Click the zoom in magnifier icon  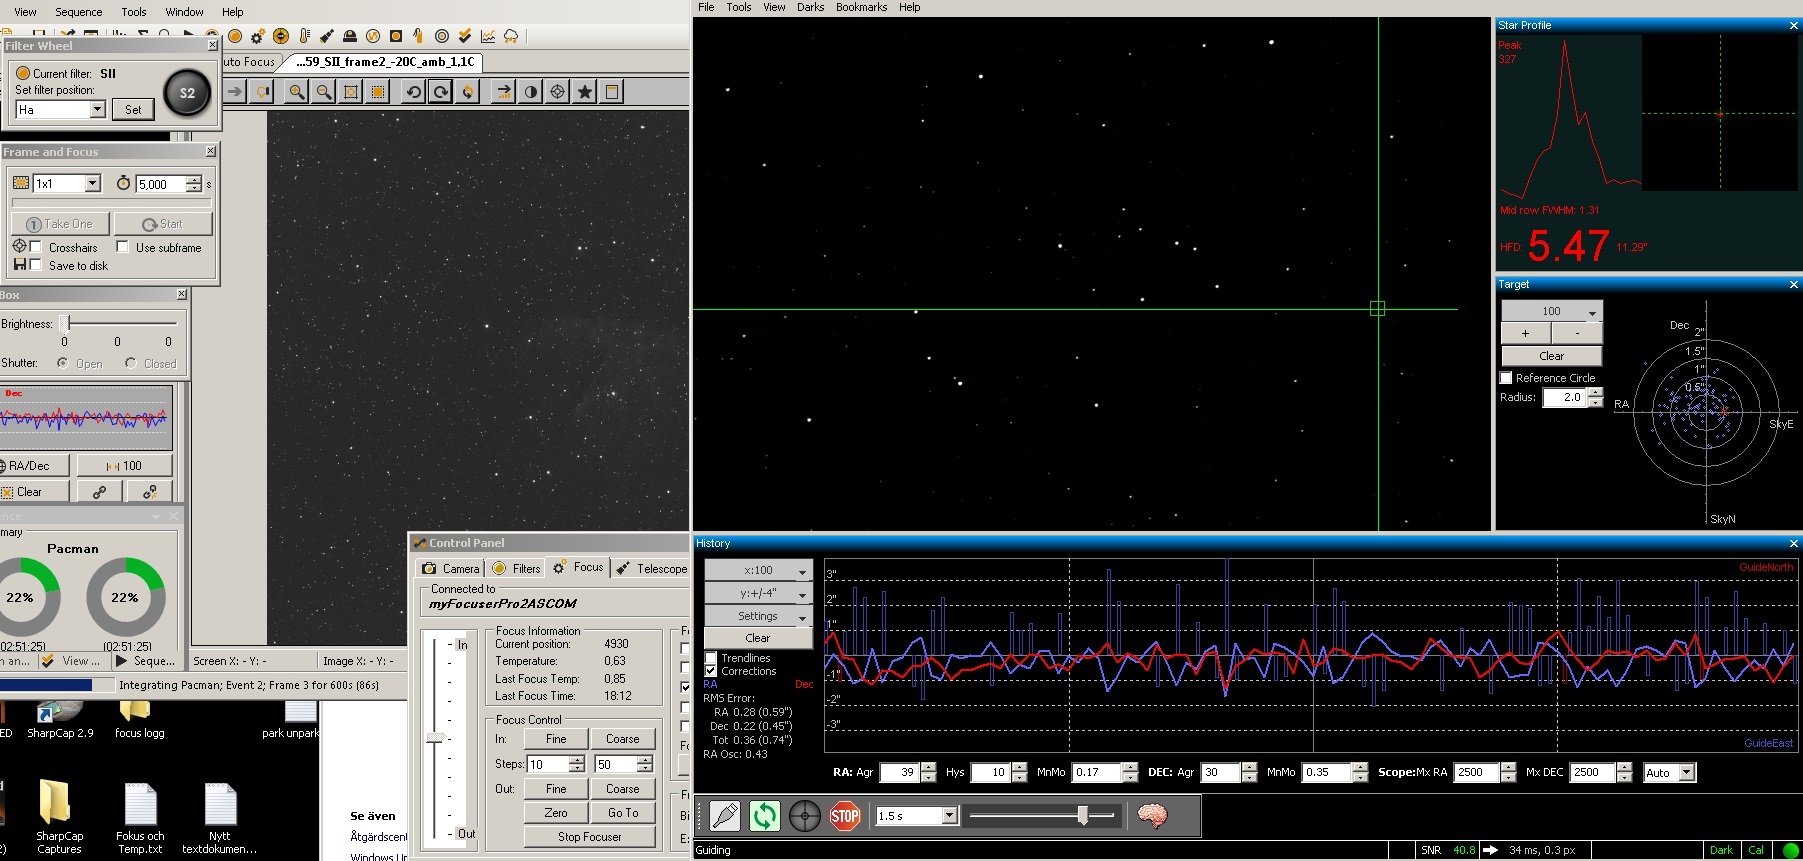pyautogui.click(x=297, y=92)
